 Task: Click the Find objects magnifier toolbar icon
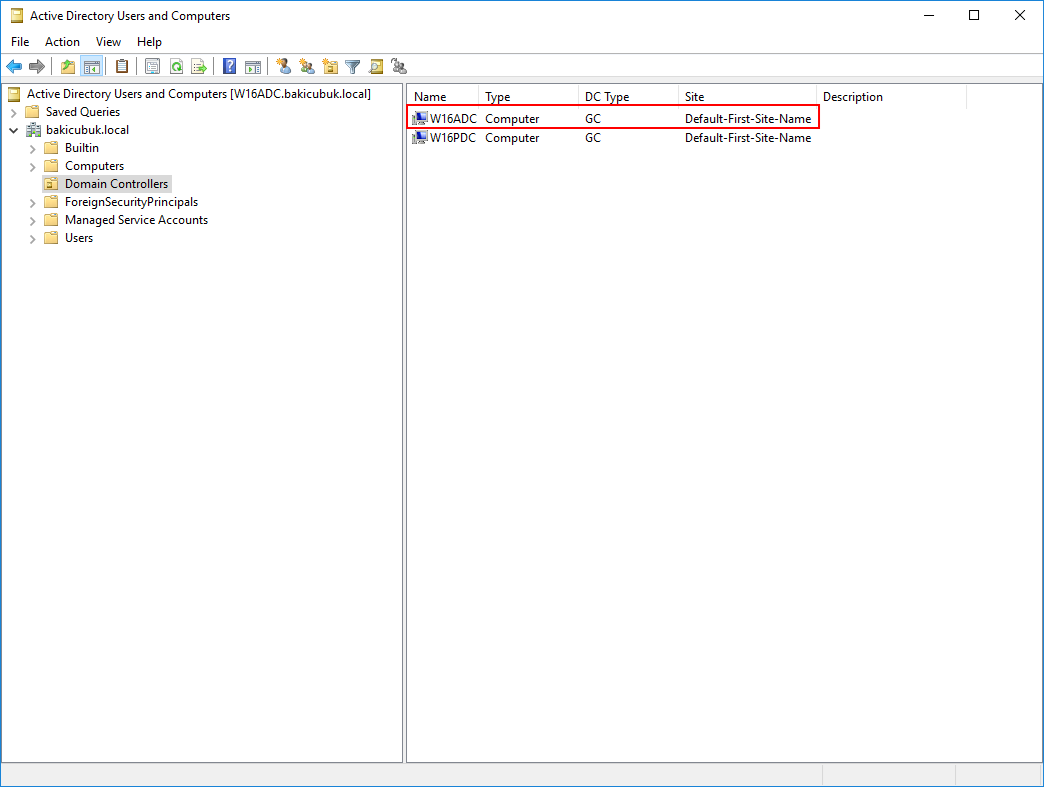[376, 67]
